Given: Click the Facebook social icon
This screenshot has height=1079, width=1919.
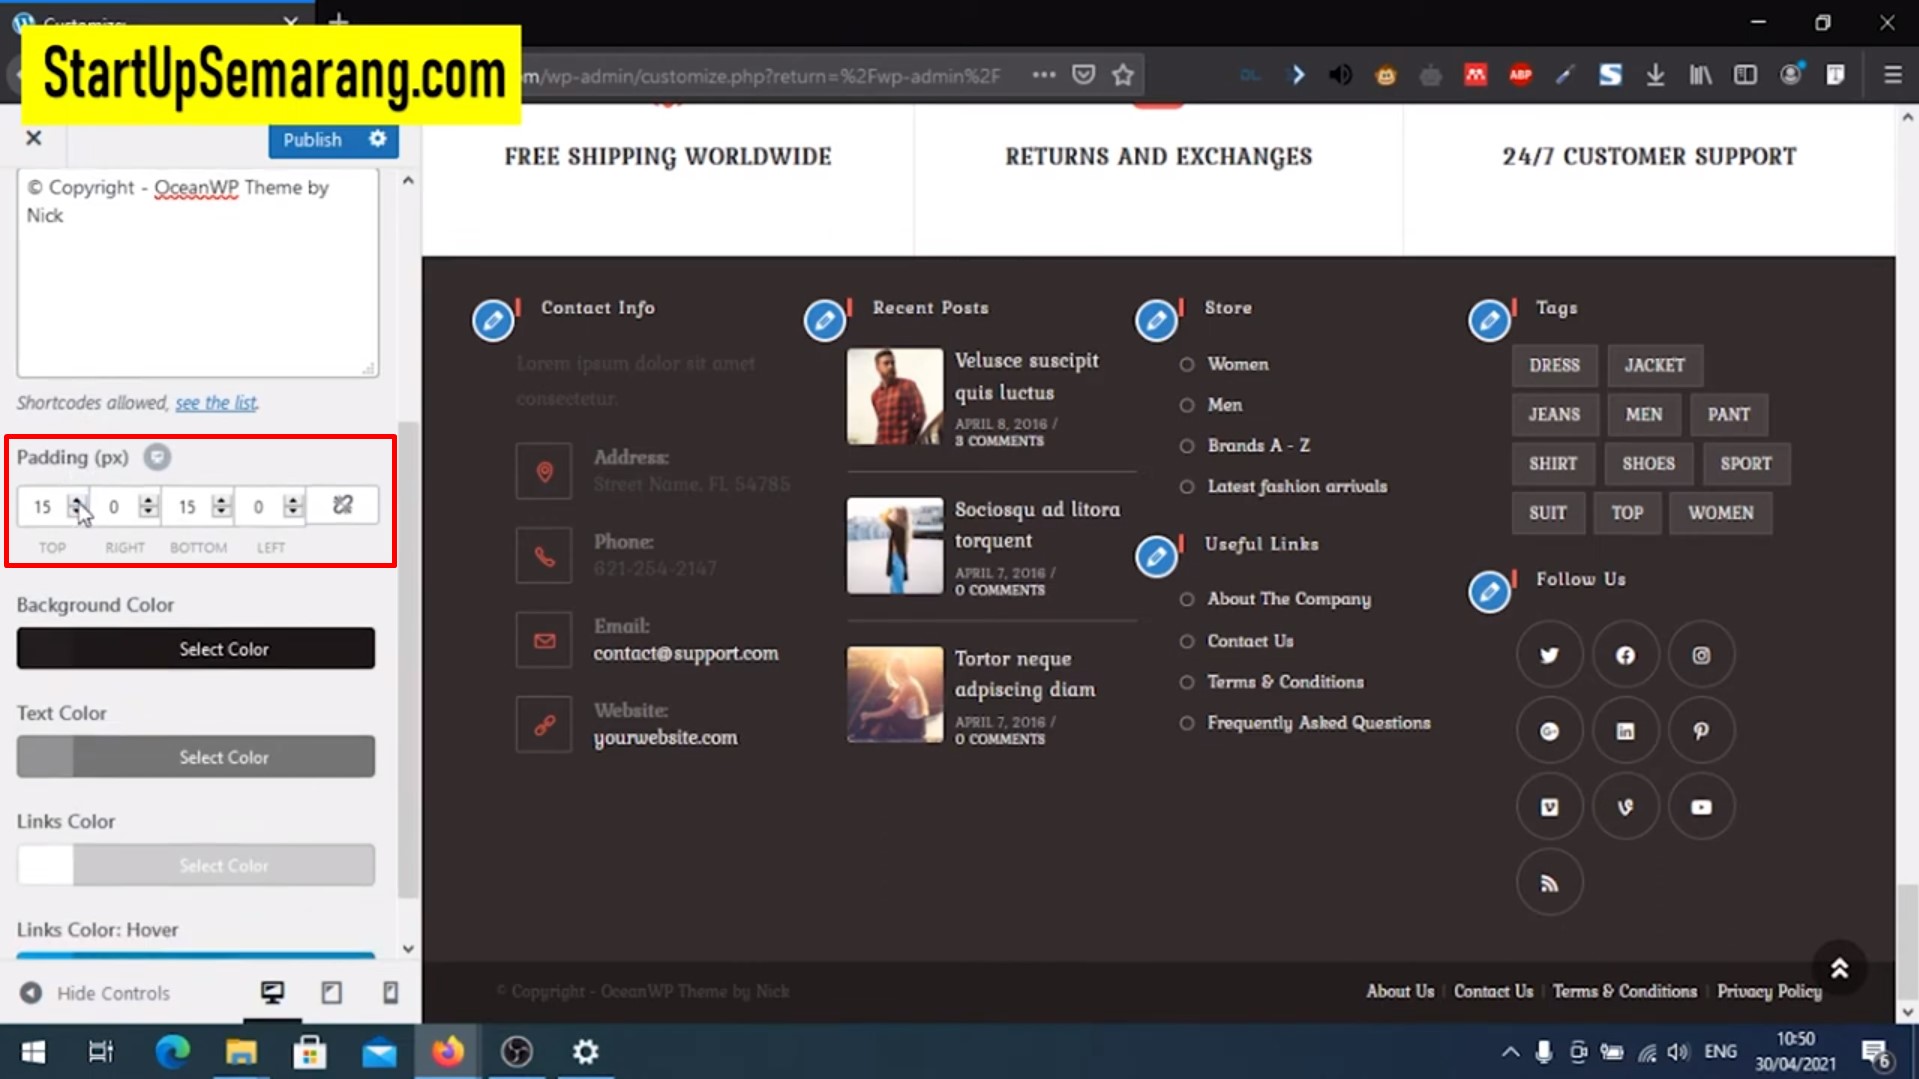Looking at the screenshot, I should pos(1625,656).
